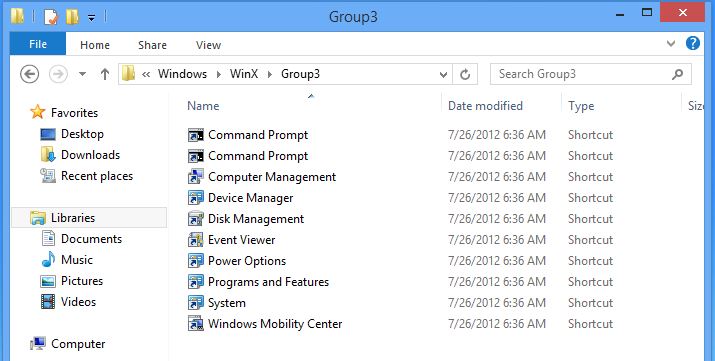
Task: Show hidden breadcrumb path chevrons
Action: click(146, 74)
